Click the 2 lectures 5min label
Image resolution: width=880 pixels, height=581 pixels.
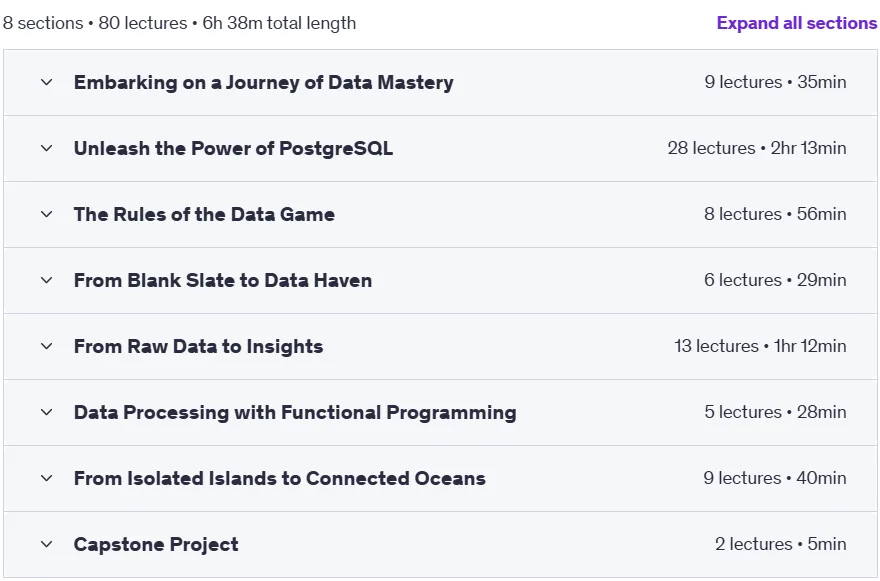click(780, 544)
